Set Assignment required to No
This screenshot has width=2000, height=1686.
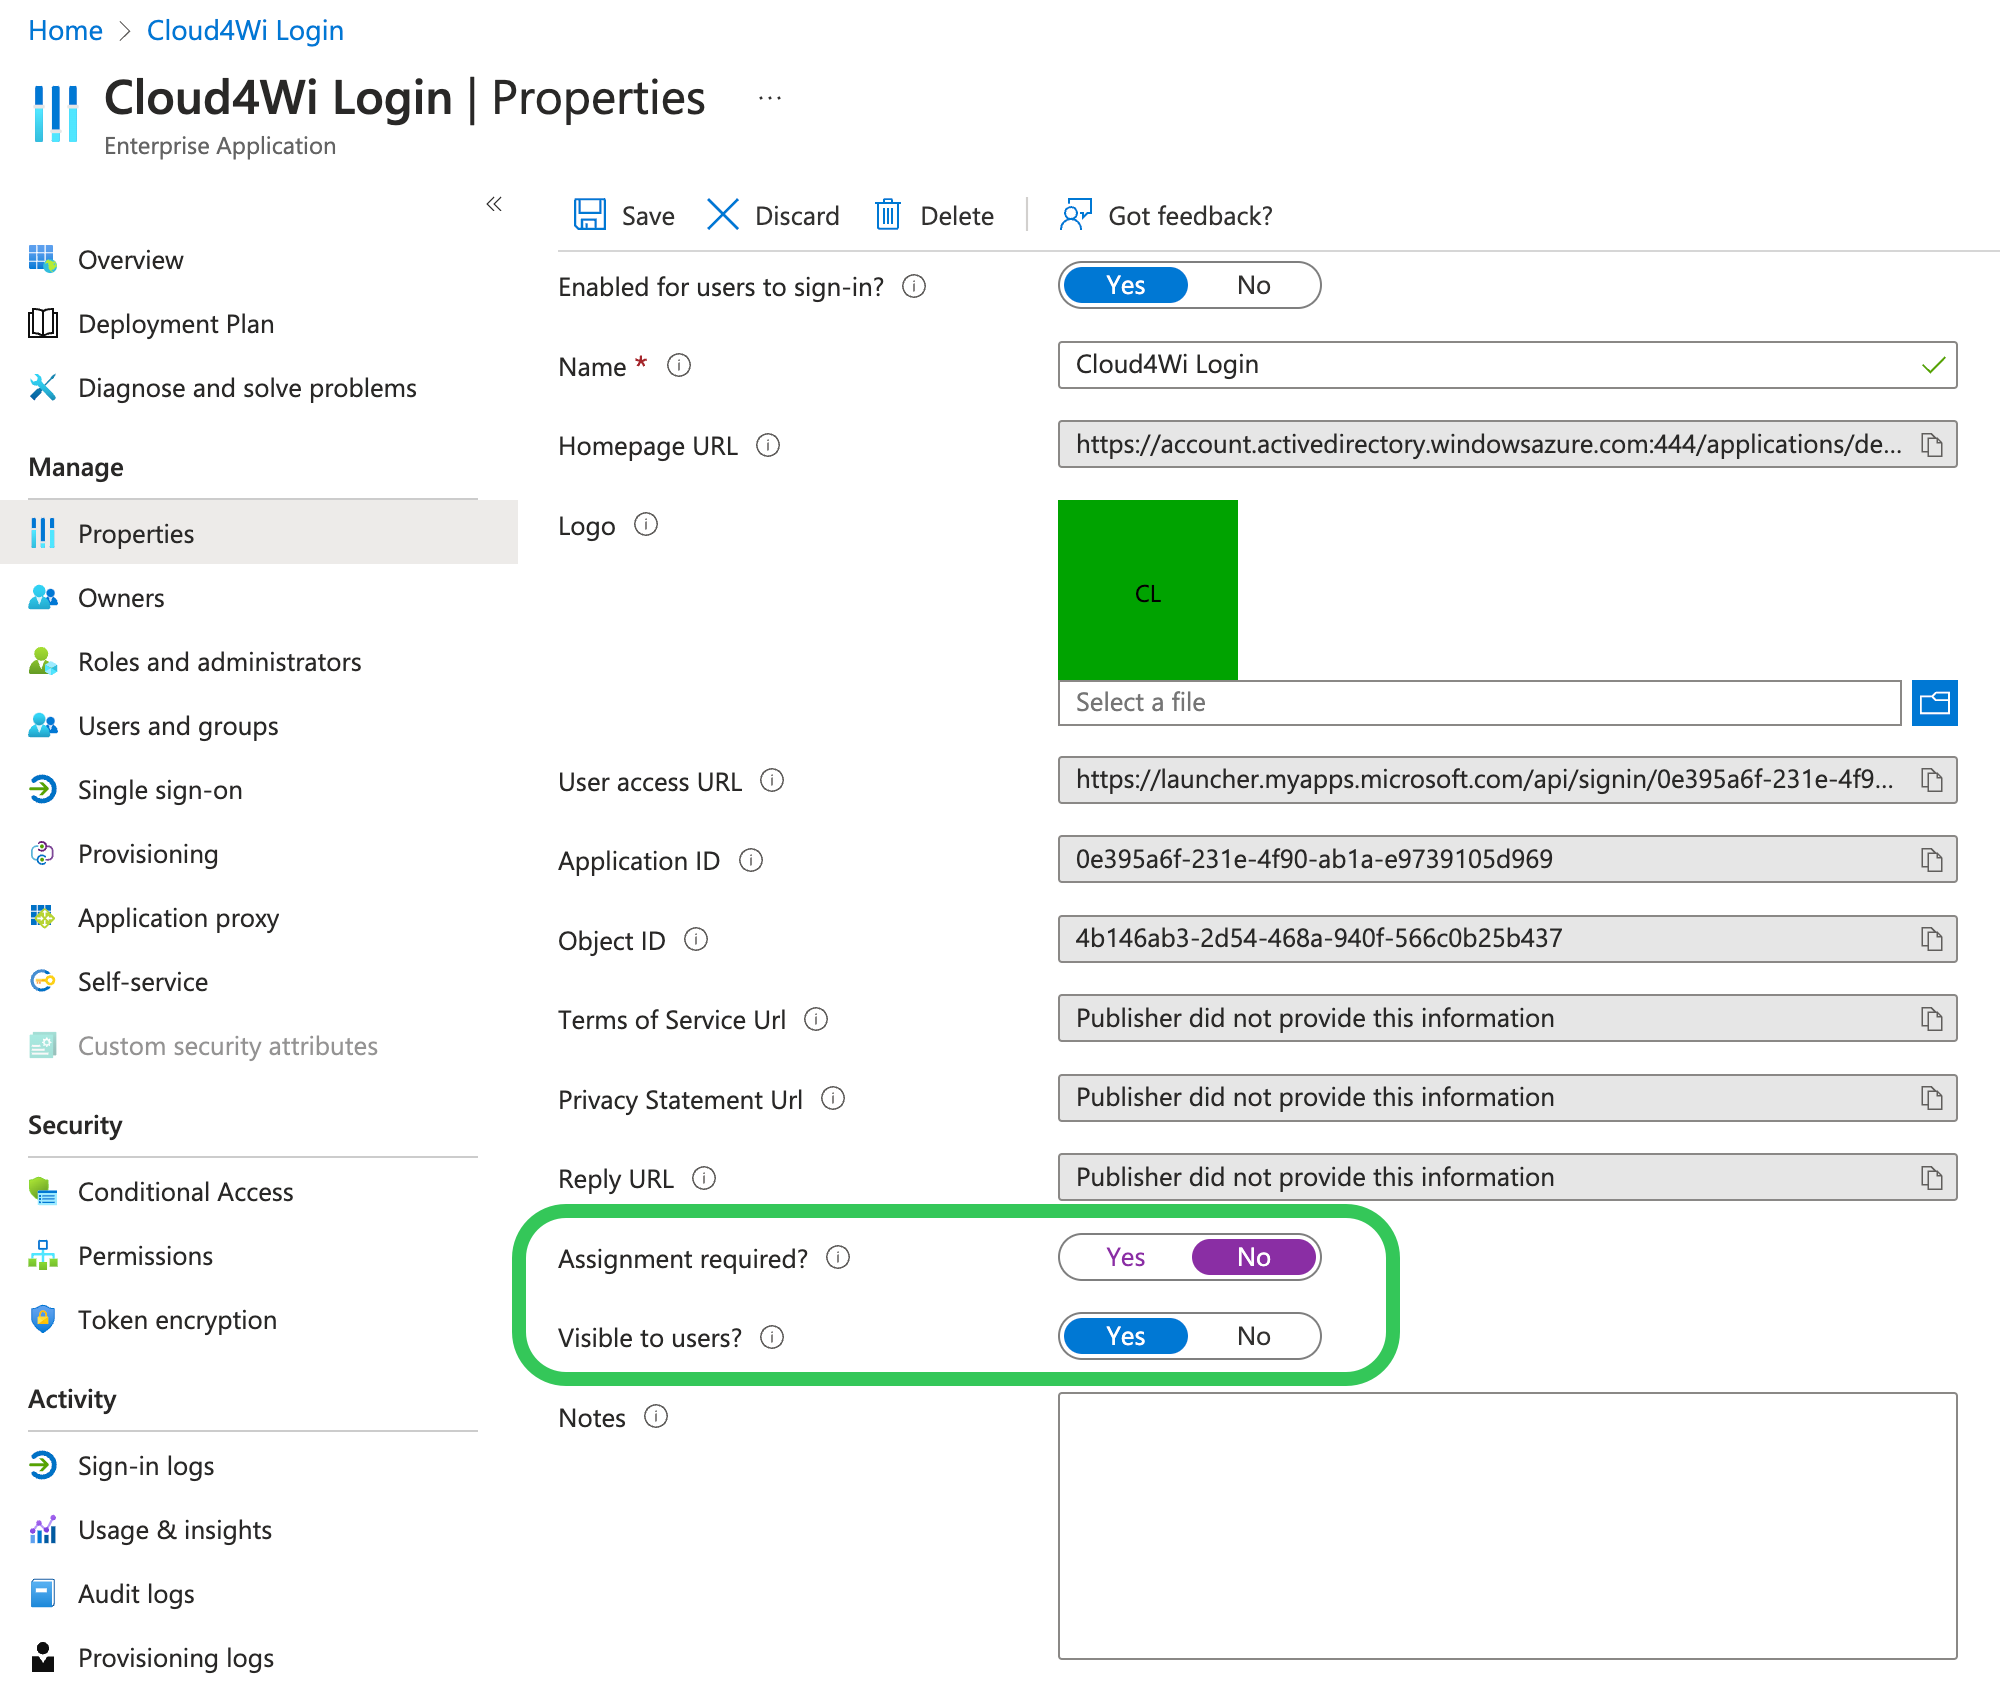[1253, 1257]
